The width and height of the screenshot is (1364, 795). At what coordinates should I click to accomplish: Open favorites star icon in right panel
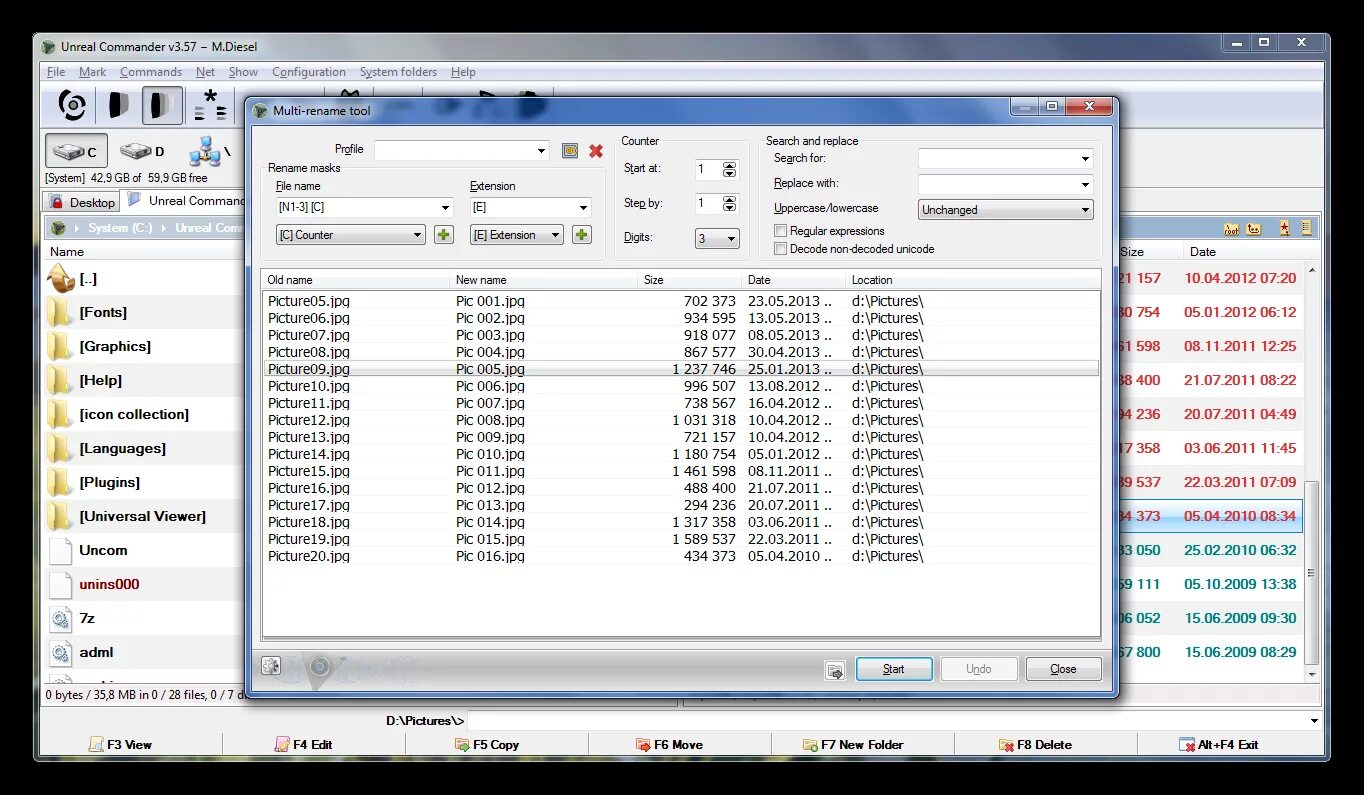tap(1284, 228)
